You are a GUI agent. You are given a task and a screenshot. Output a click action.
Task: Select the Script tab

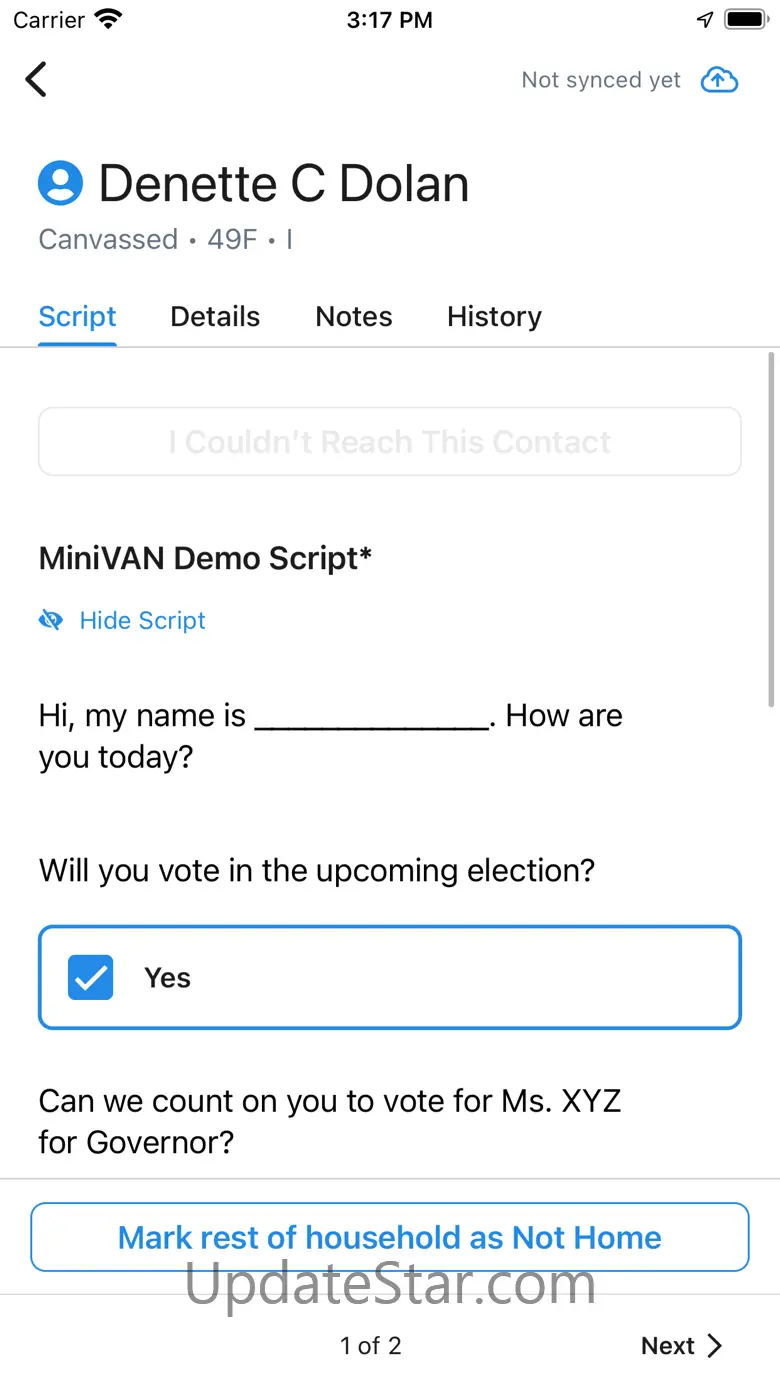click(x=77, y=317)
